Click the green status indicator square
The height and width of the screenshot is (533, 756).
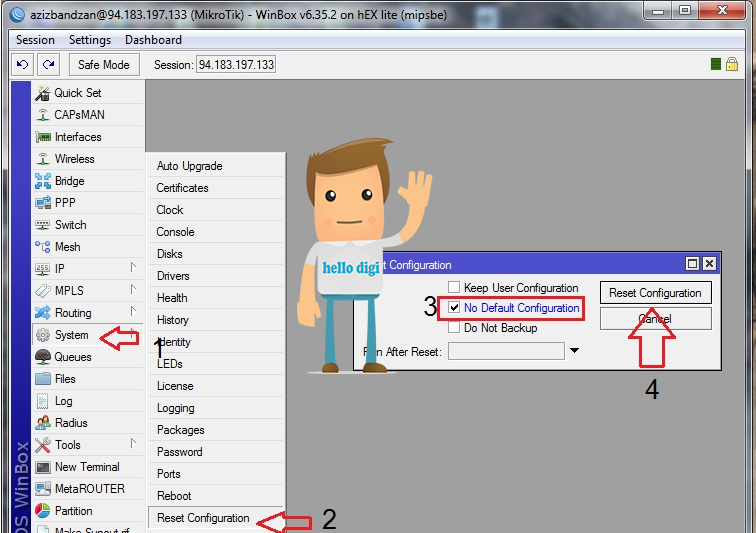[x=716, y=64]
